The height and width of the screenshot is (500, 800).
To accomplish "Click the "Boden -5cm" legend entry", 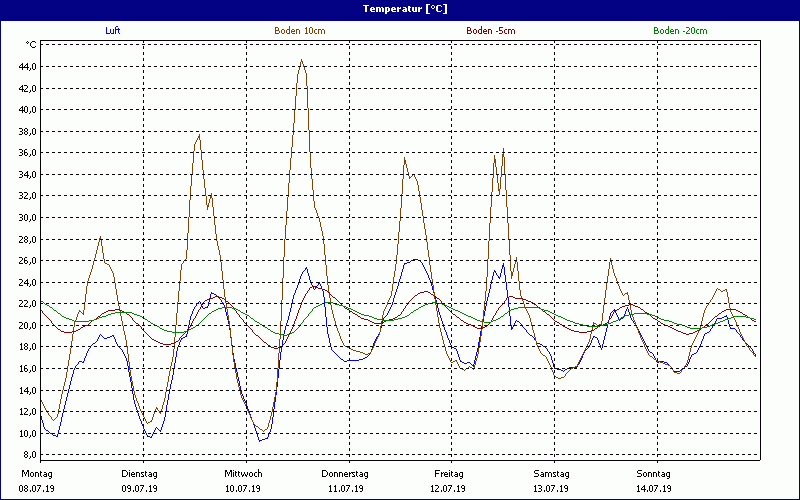I will tap(490, 31).
